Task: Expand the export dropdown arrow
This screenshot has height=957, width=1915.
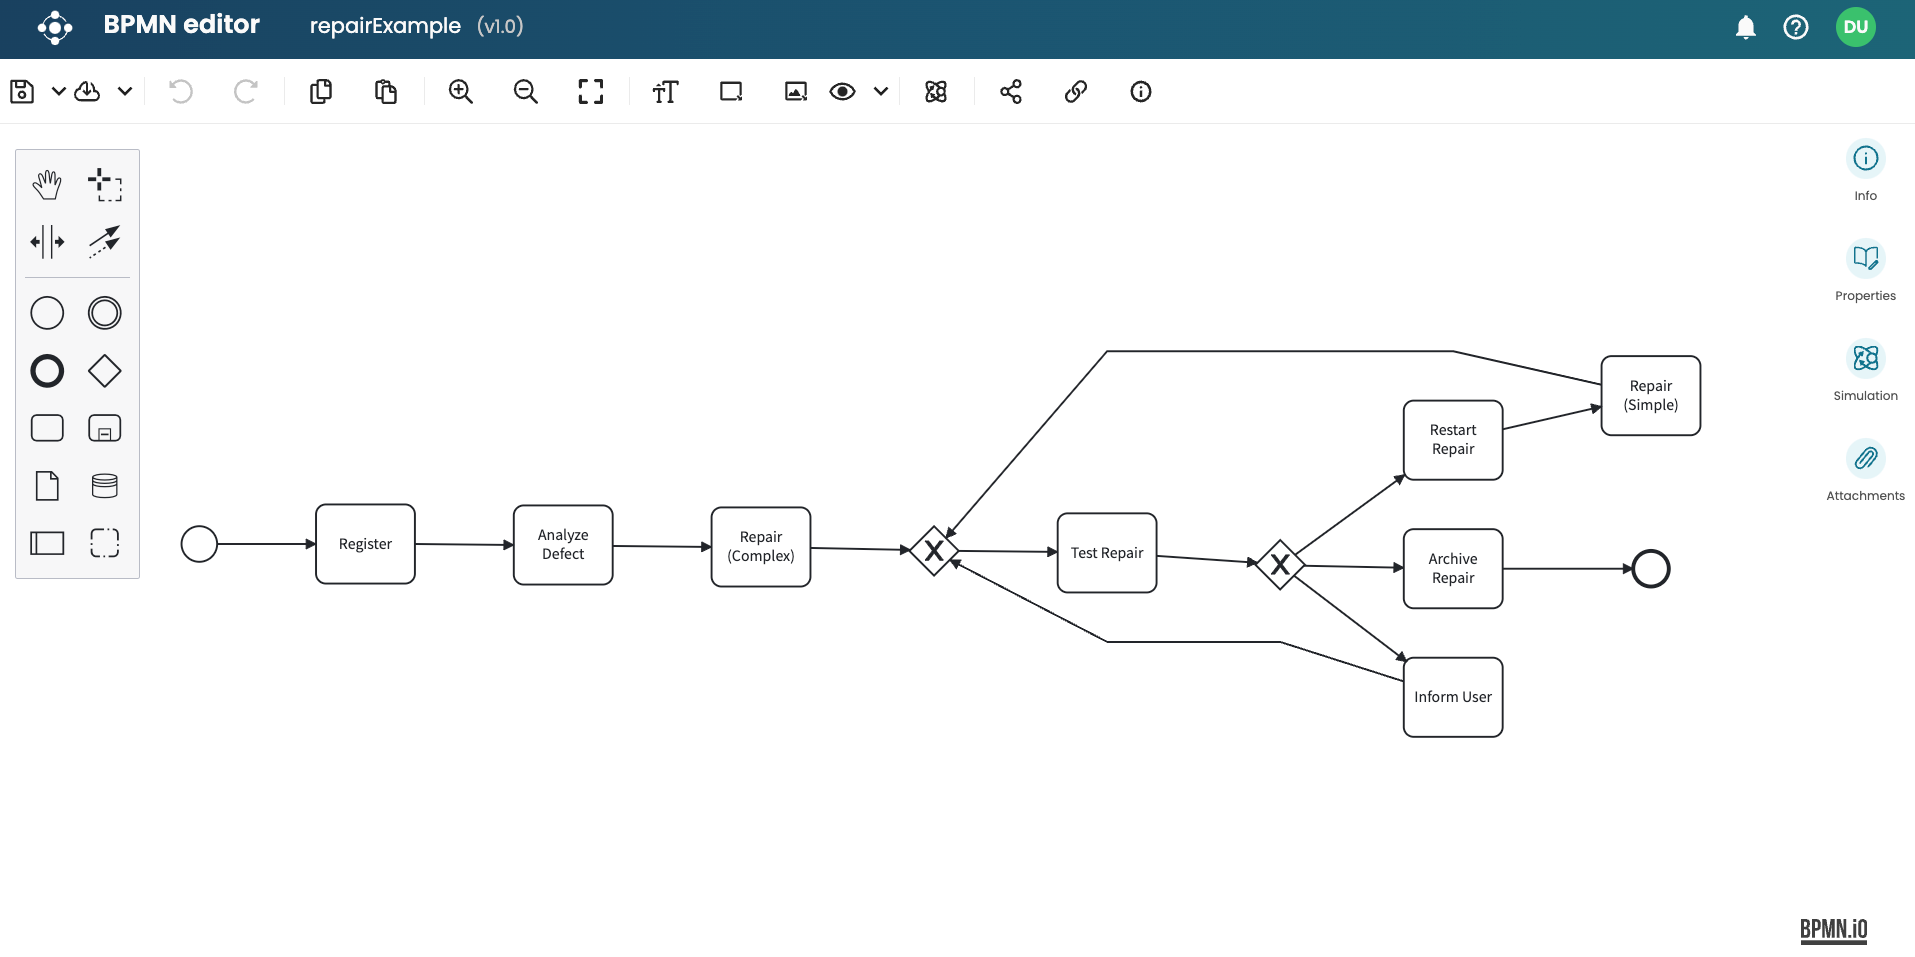Action: 125,92
